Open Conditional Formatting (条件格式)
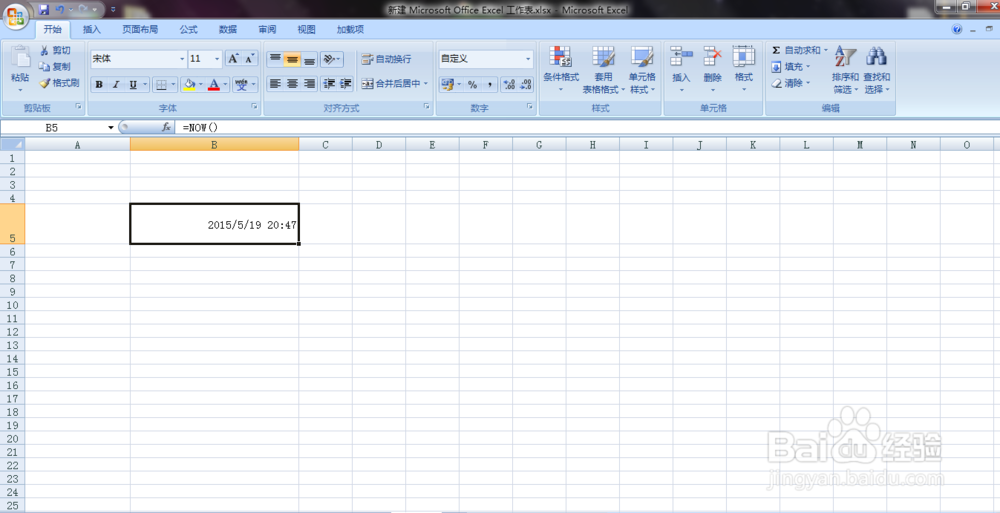The width and height of the screenshot is (1000, 513). [561, 70]
